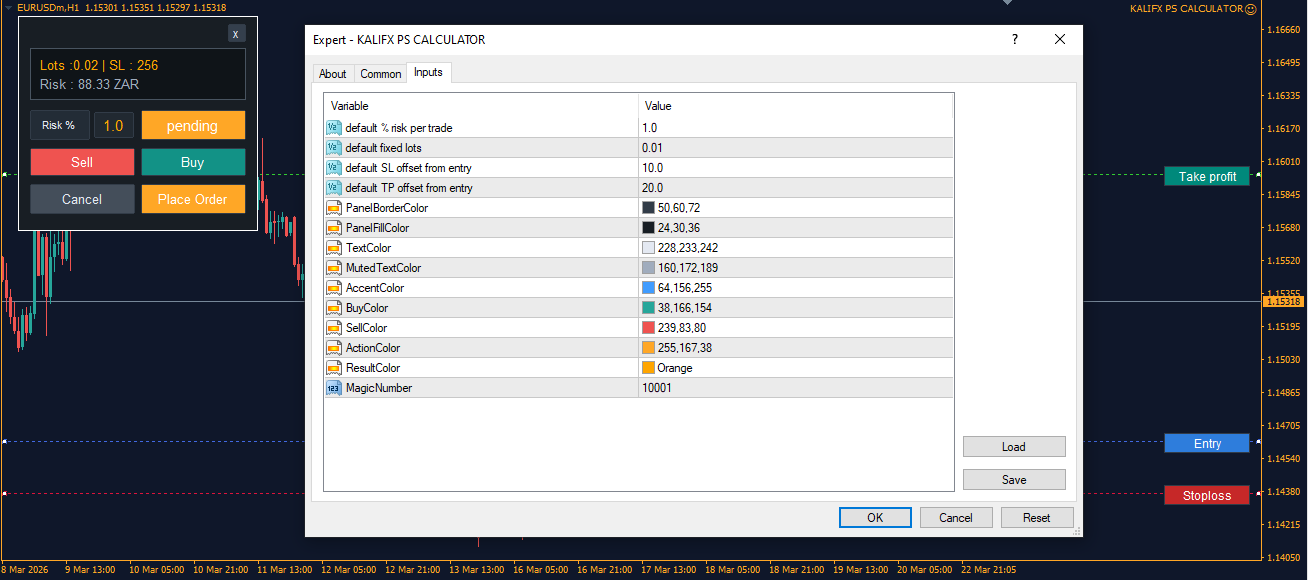Open dialog help via the question mark icon

click(x=1014, y=39)
